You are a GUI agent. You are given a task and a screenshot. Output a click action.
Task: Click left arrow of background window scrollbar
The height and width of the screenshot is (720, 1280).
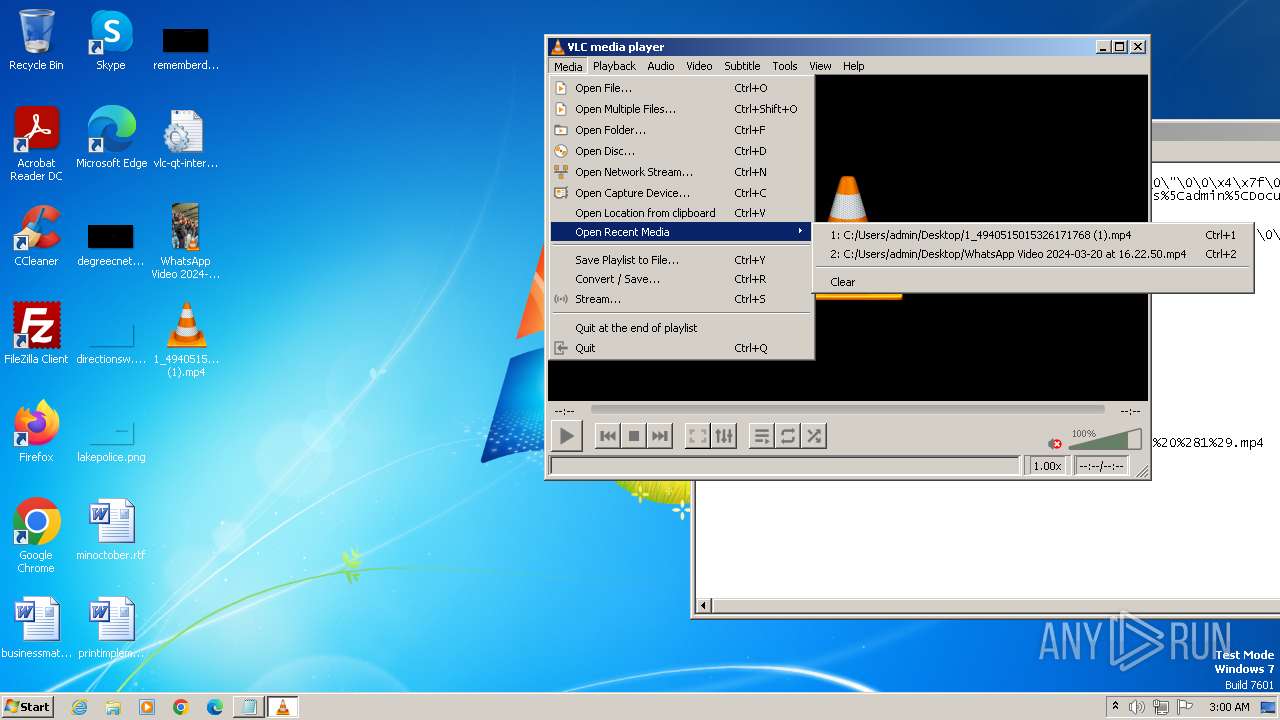(x=704, y=605)
